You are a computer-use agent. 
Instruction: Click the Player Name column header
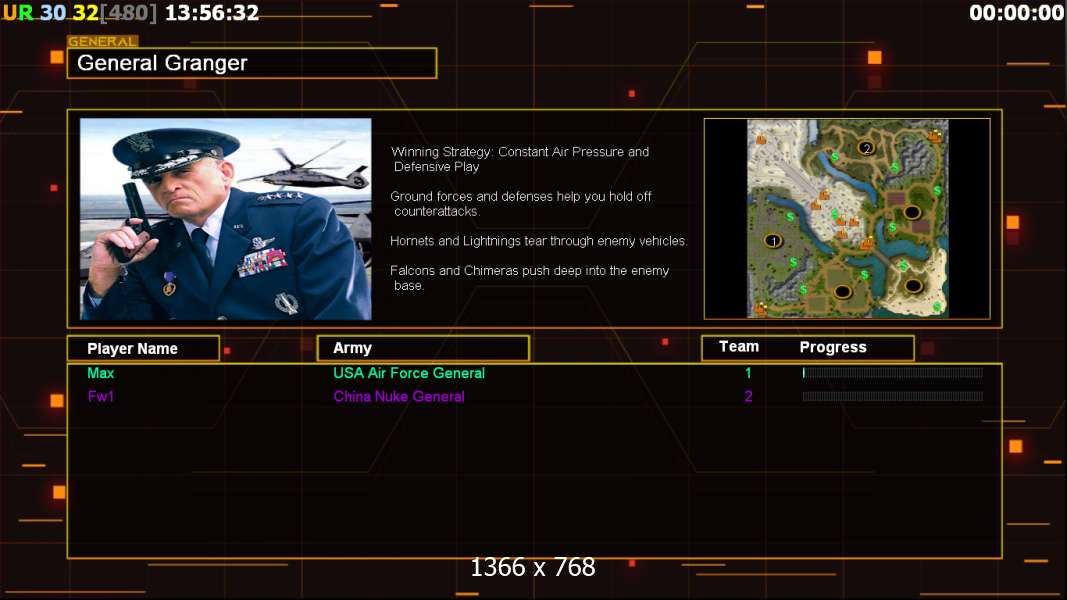(144, 348)
